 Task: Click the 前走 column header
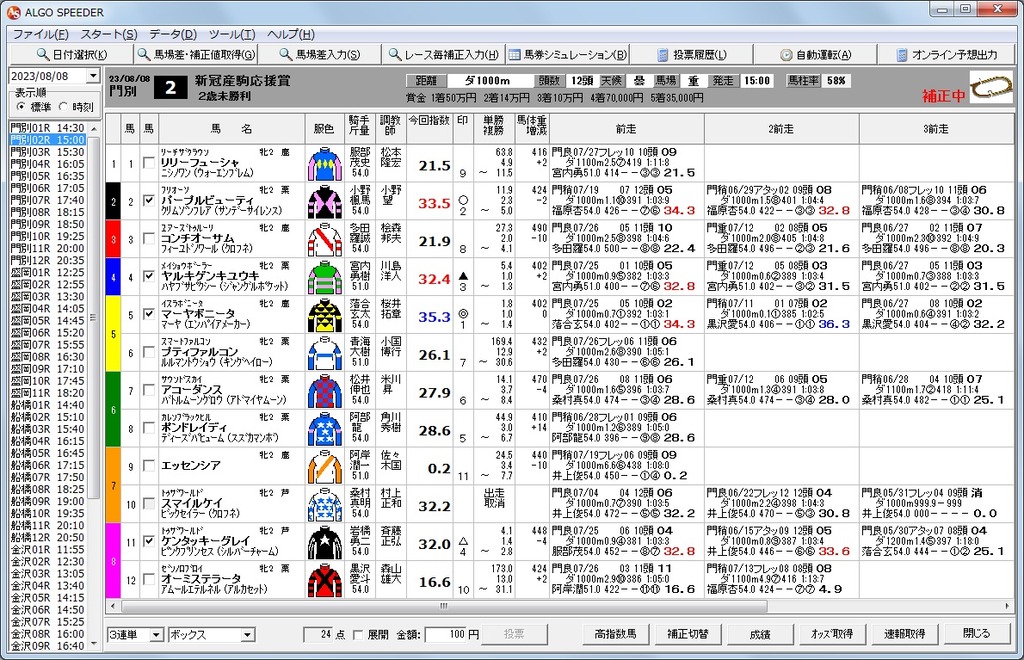pos(626,129)
